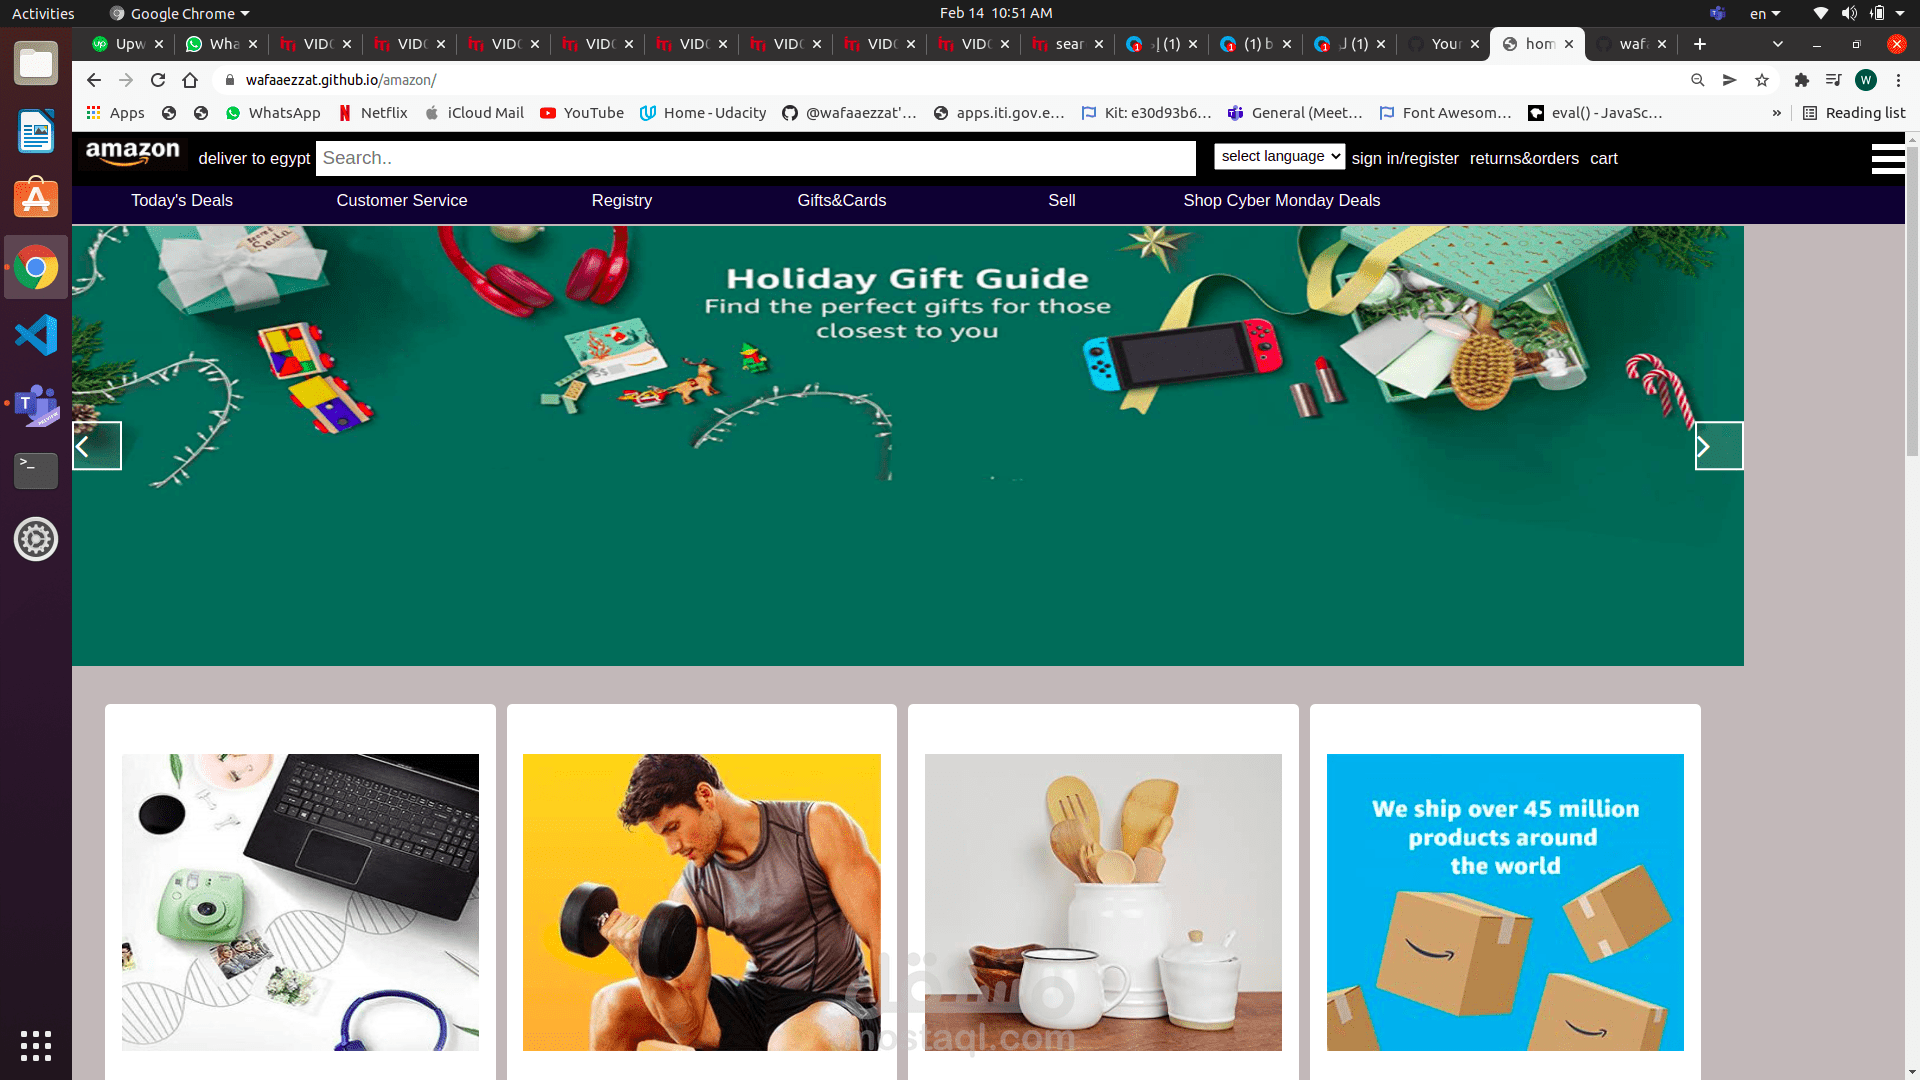
Task: Open Chrome extensions puzzle icon
Action: [1802, 80]
